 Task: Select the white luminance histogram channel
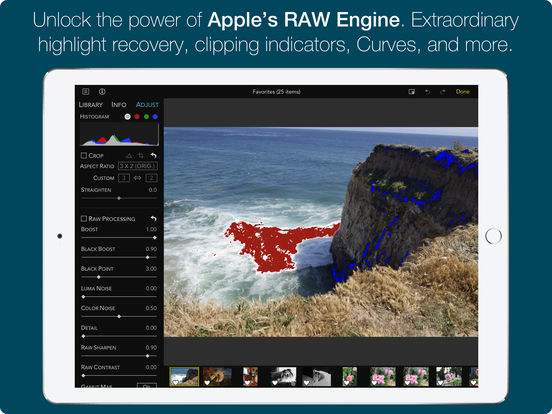pyautogui.click(x=127, y=117)
